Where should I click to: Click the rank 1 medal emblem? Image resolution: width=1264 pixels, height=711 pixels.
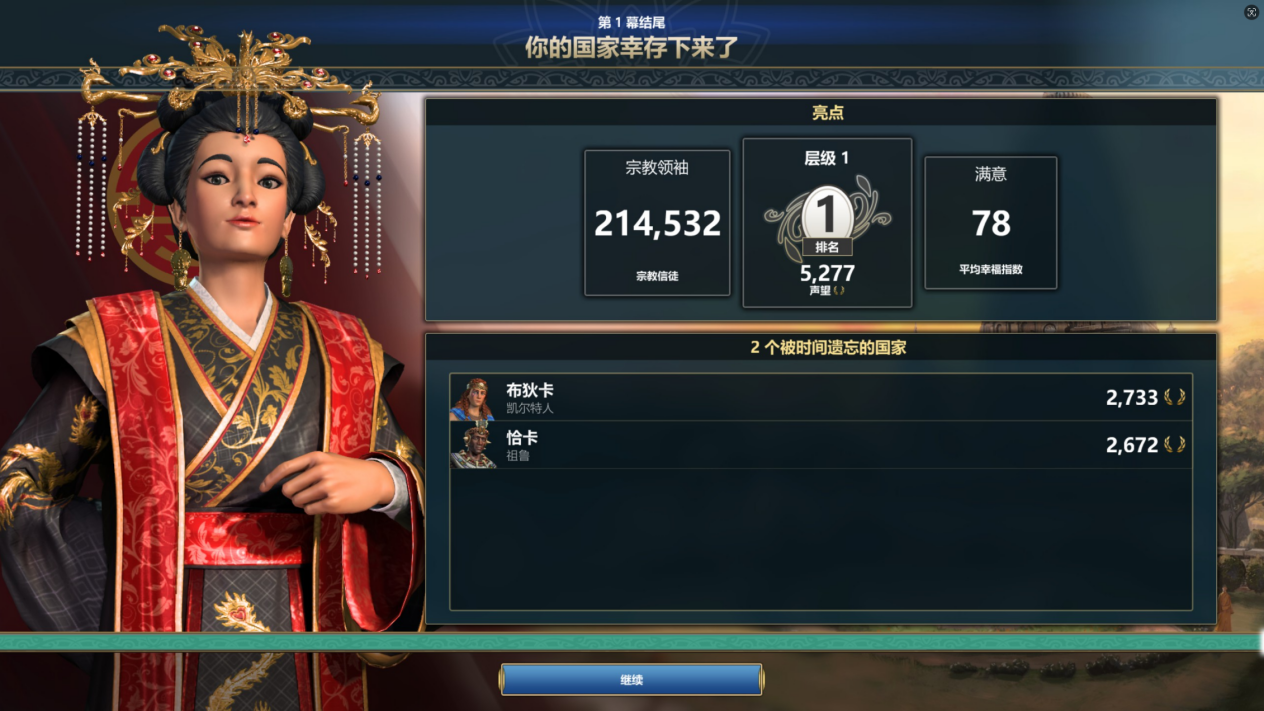[827, 213]
